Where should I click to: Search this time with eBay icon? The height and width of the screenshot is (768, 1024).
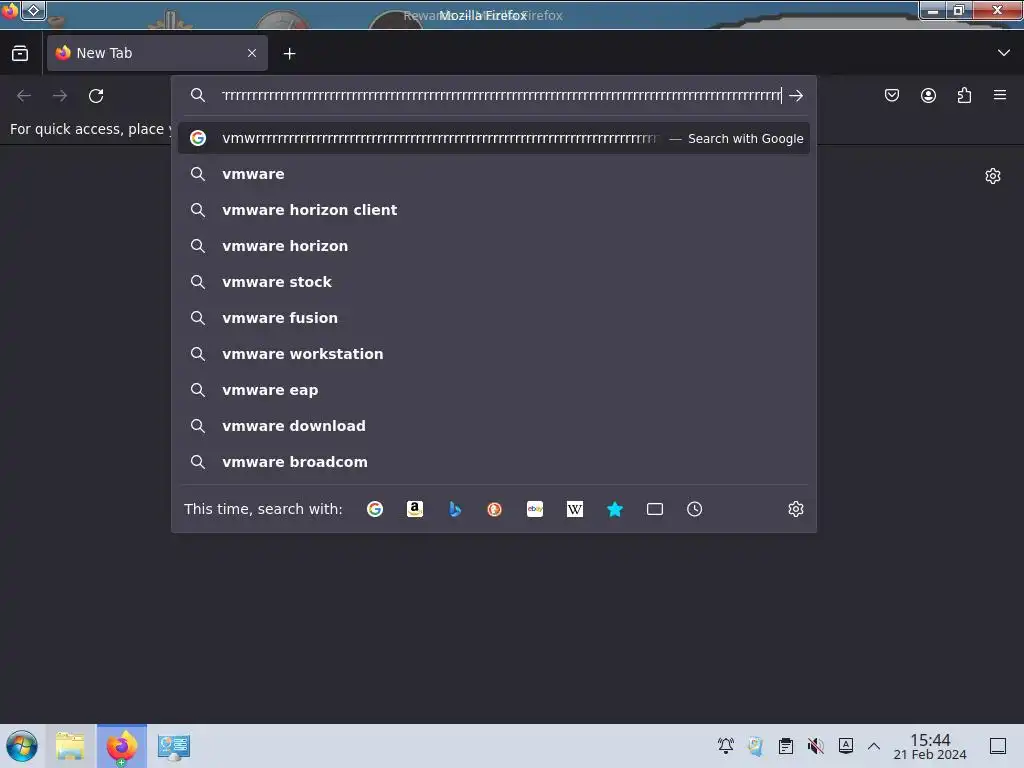(535, 509)
